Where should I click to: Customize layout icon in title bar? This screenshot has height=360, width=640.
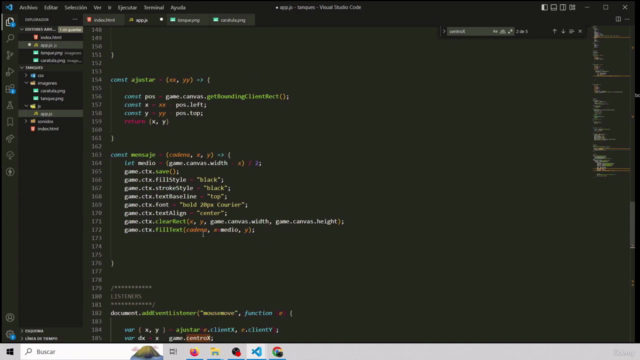[x=572, y=7]
